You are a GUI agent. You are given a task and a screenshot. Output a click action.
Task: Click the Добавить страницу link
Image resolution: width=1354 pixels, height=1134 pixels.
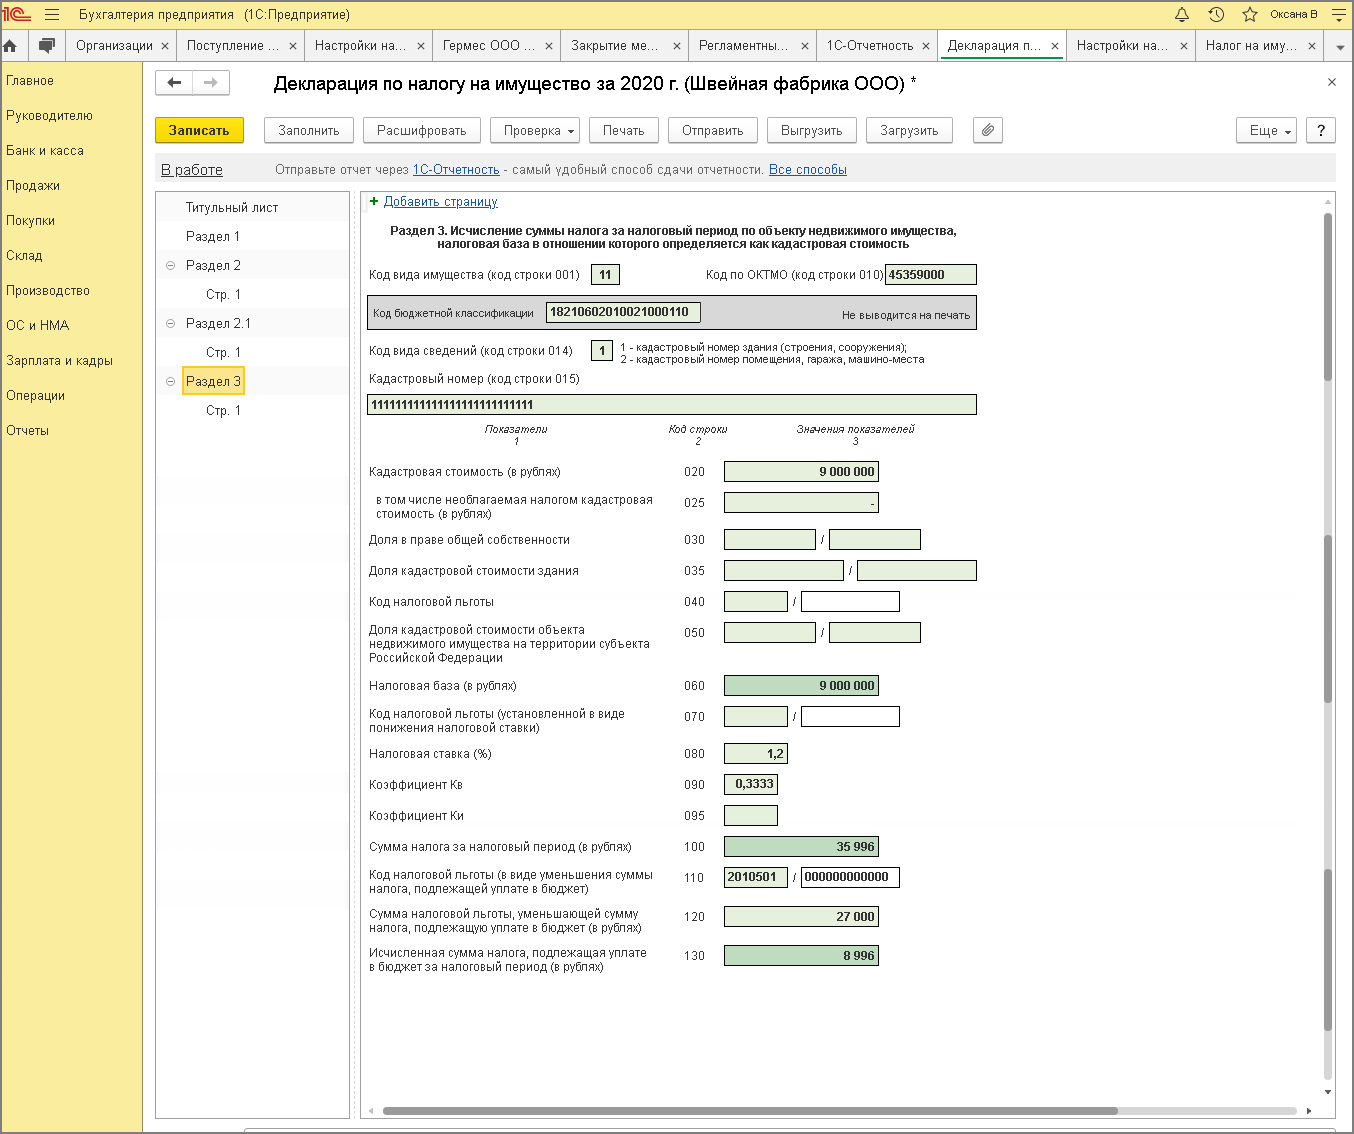point(441,202)
